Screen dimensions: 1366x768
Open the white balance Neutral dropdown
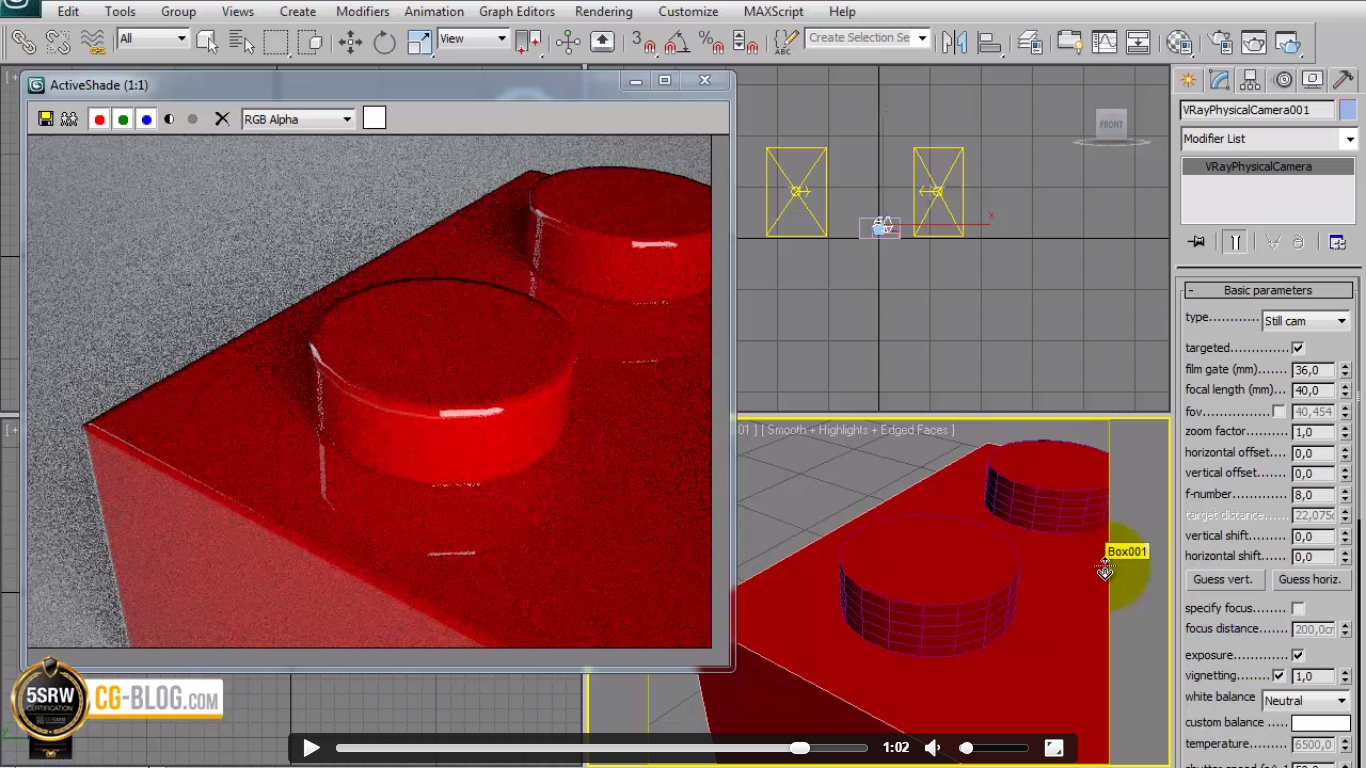point(1306,701)
